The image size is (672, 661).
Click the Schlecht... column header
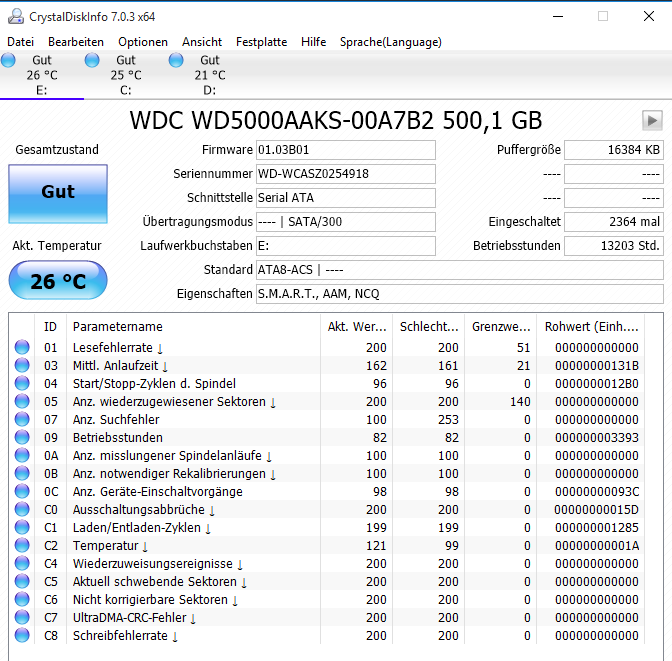(x=429, y=327)
